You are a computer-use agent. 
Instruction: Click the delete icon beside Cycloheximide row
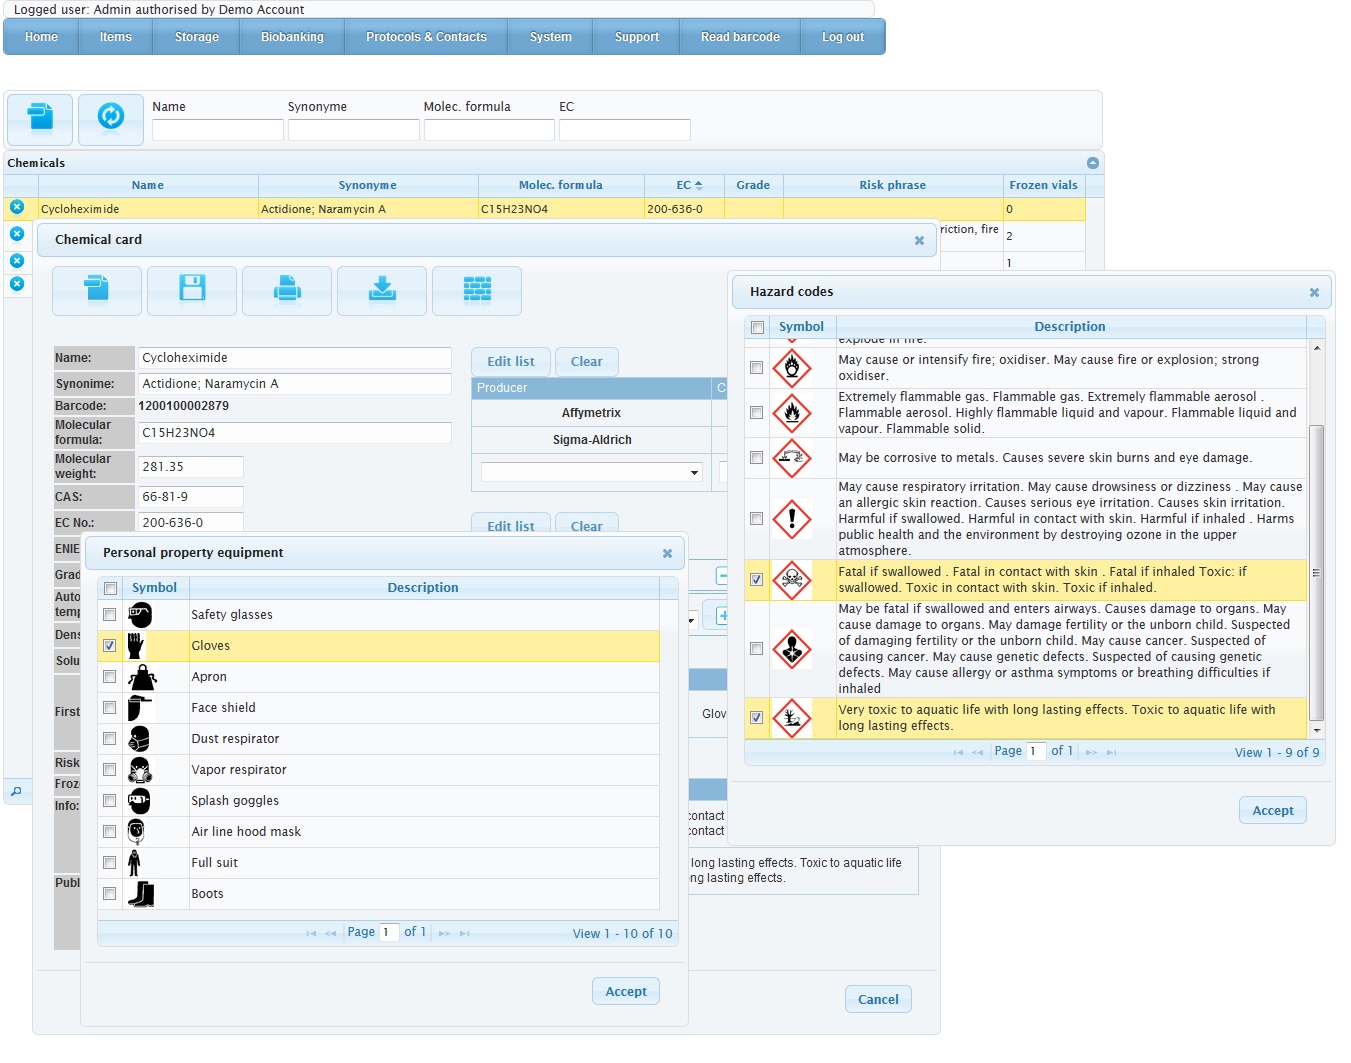tap(17, 207)
